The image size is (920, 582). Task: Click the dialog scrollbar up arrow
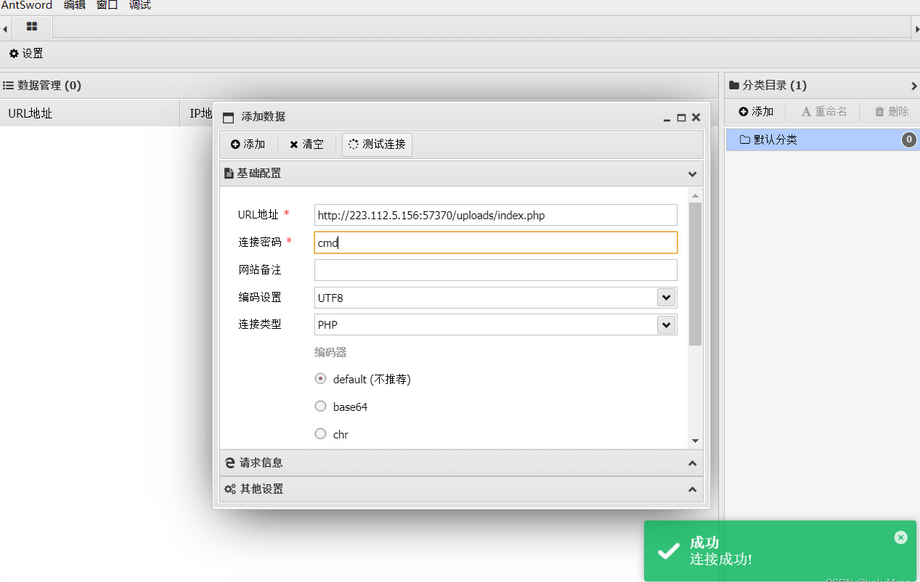(x=695, y=195)
